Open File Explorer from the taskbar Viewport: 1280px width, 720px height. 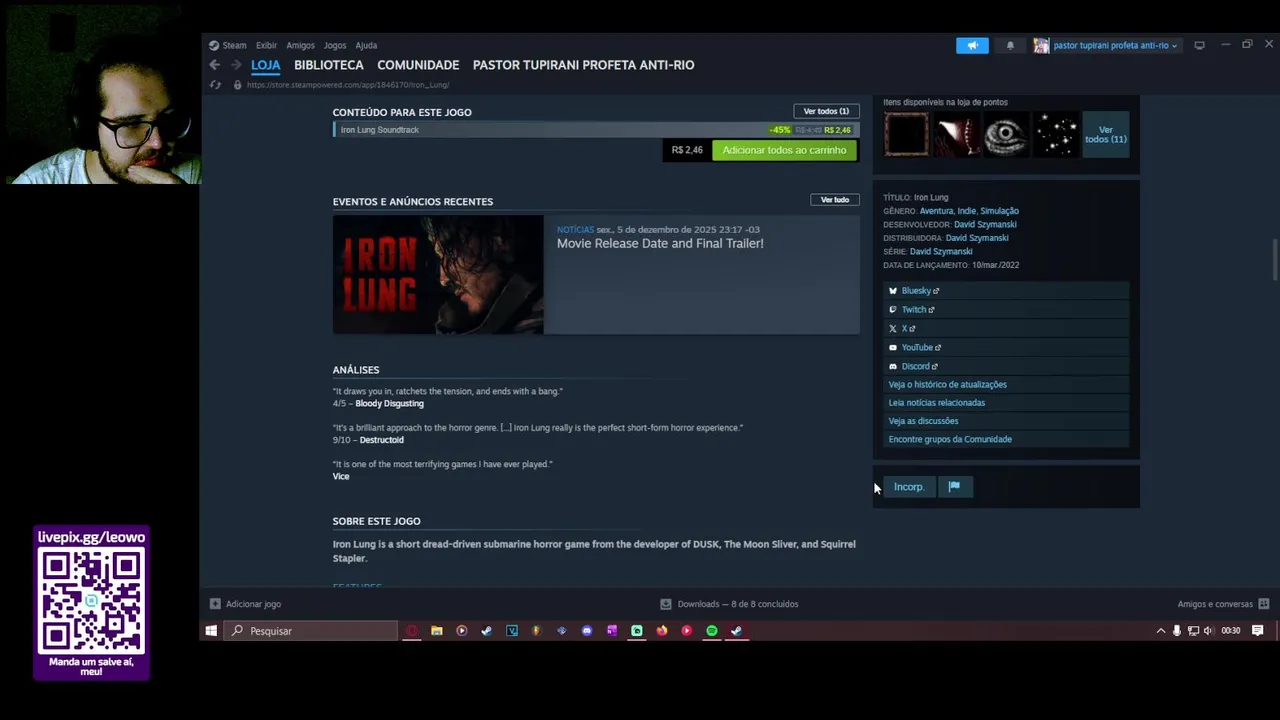coord(437,631)
